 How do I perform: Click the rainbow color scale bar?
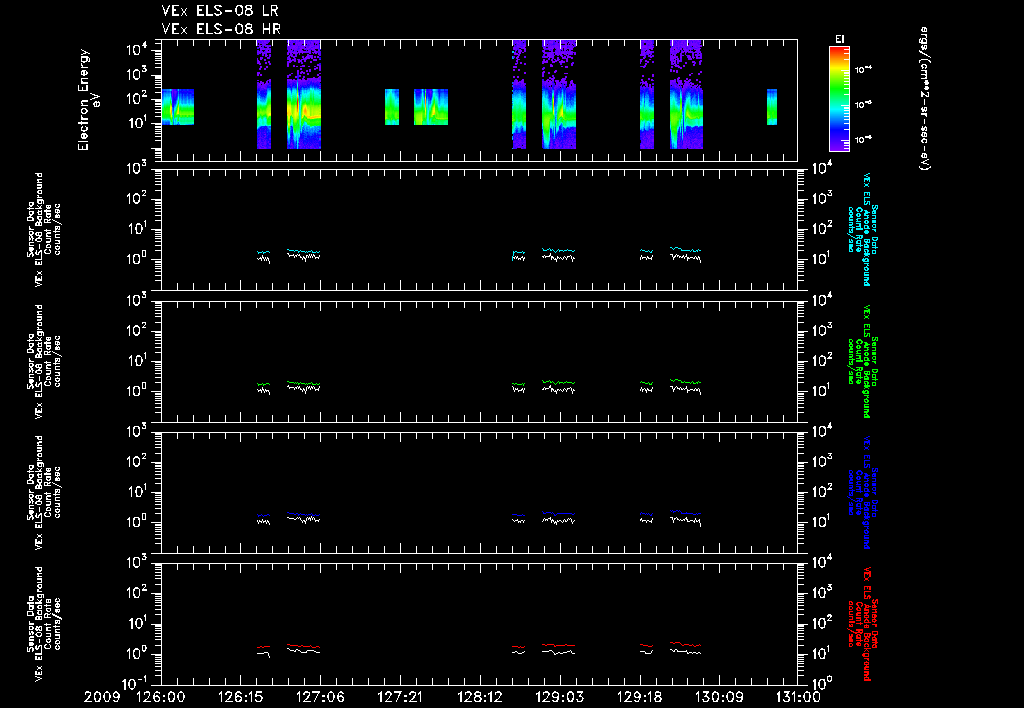(839, 99)
